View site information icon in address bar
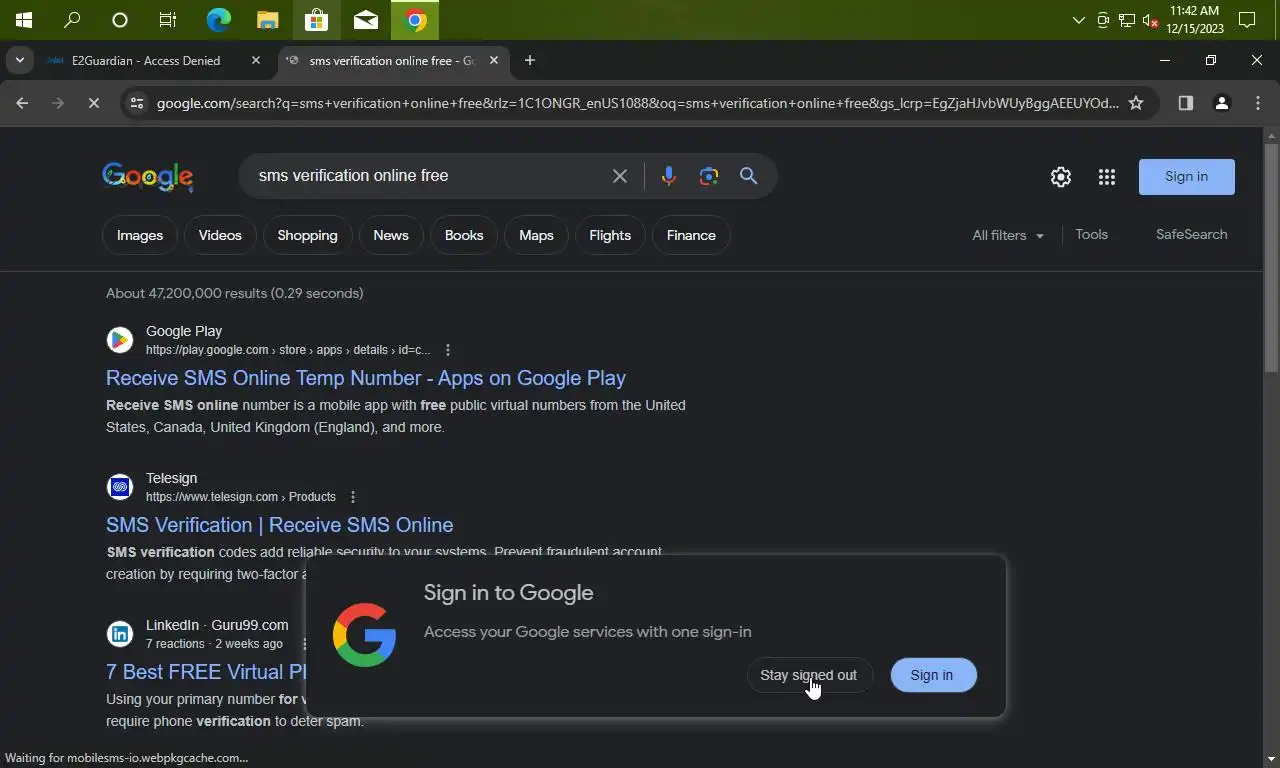The width and height of the screenshot is (1280, 768). [x=137, y=103]
